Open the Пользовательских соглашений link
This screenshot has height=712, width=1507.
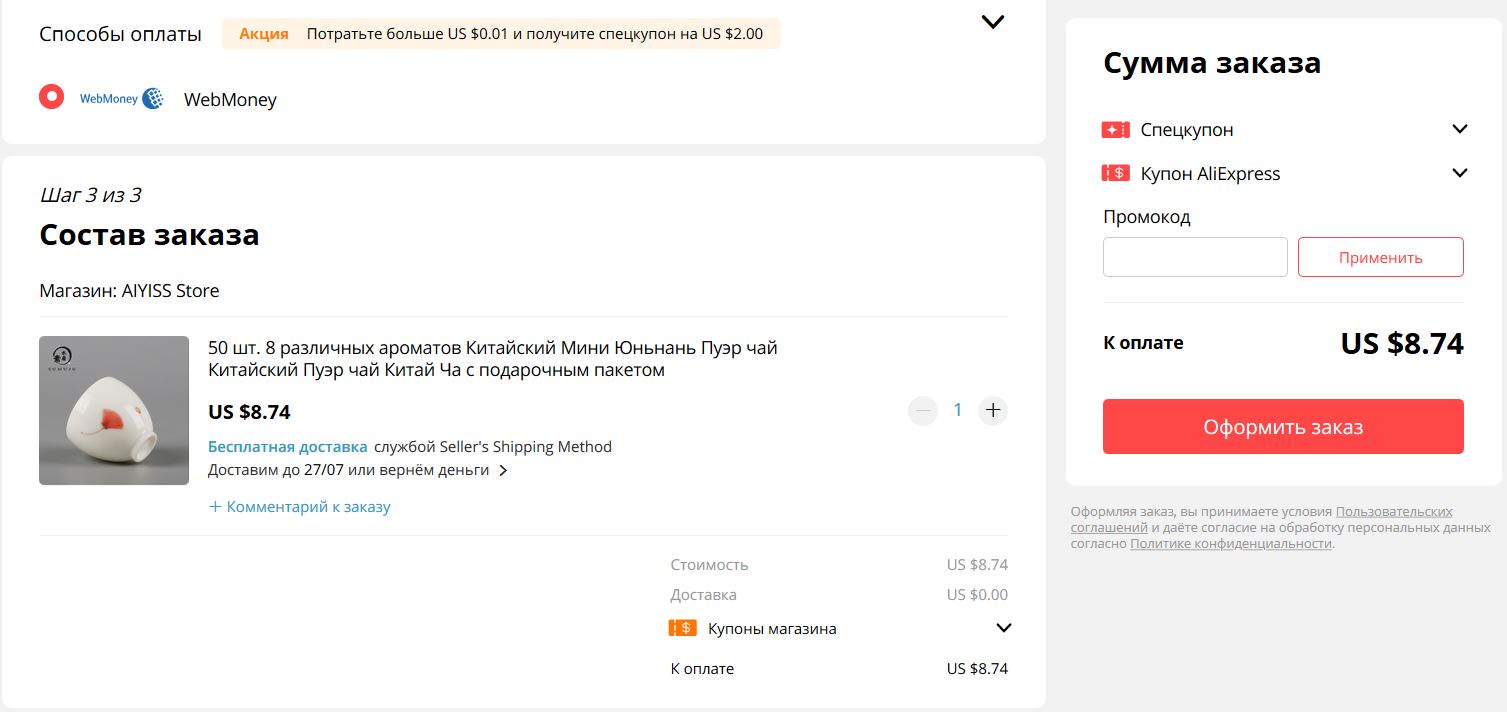(x=1262, y=519)
